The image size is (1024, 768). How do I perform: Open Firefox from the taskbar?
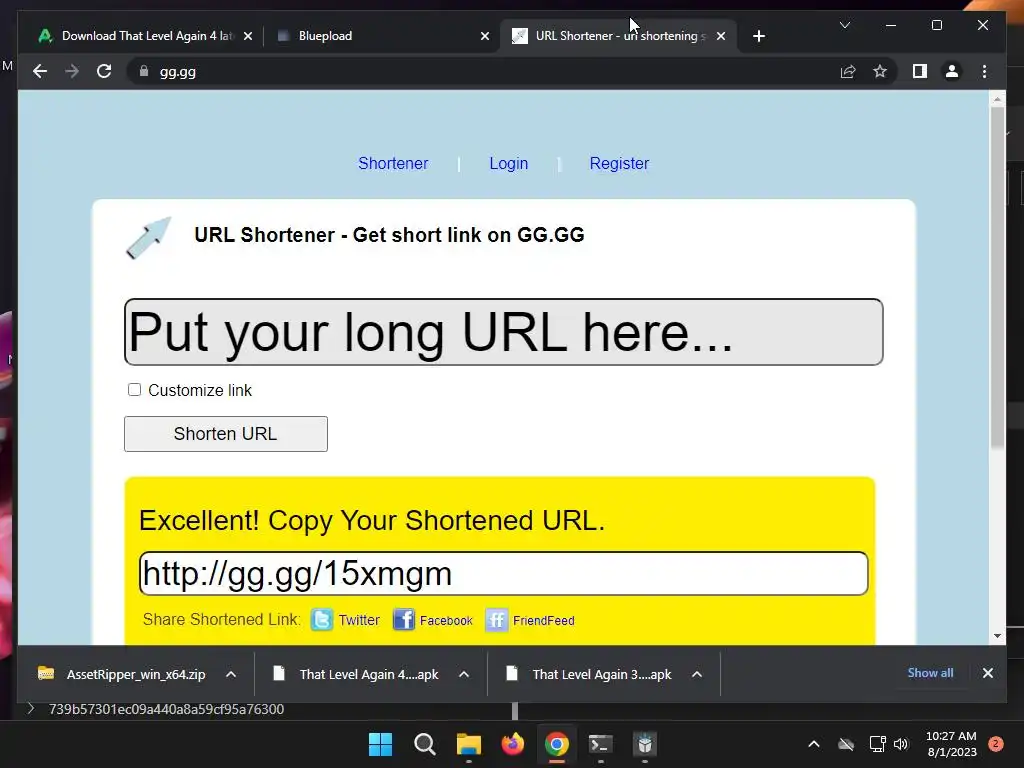click(x=513, y=744)
